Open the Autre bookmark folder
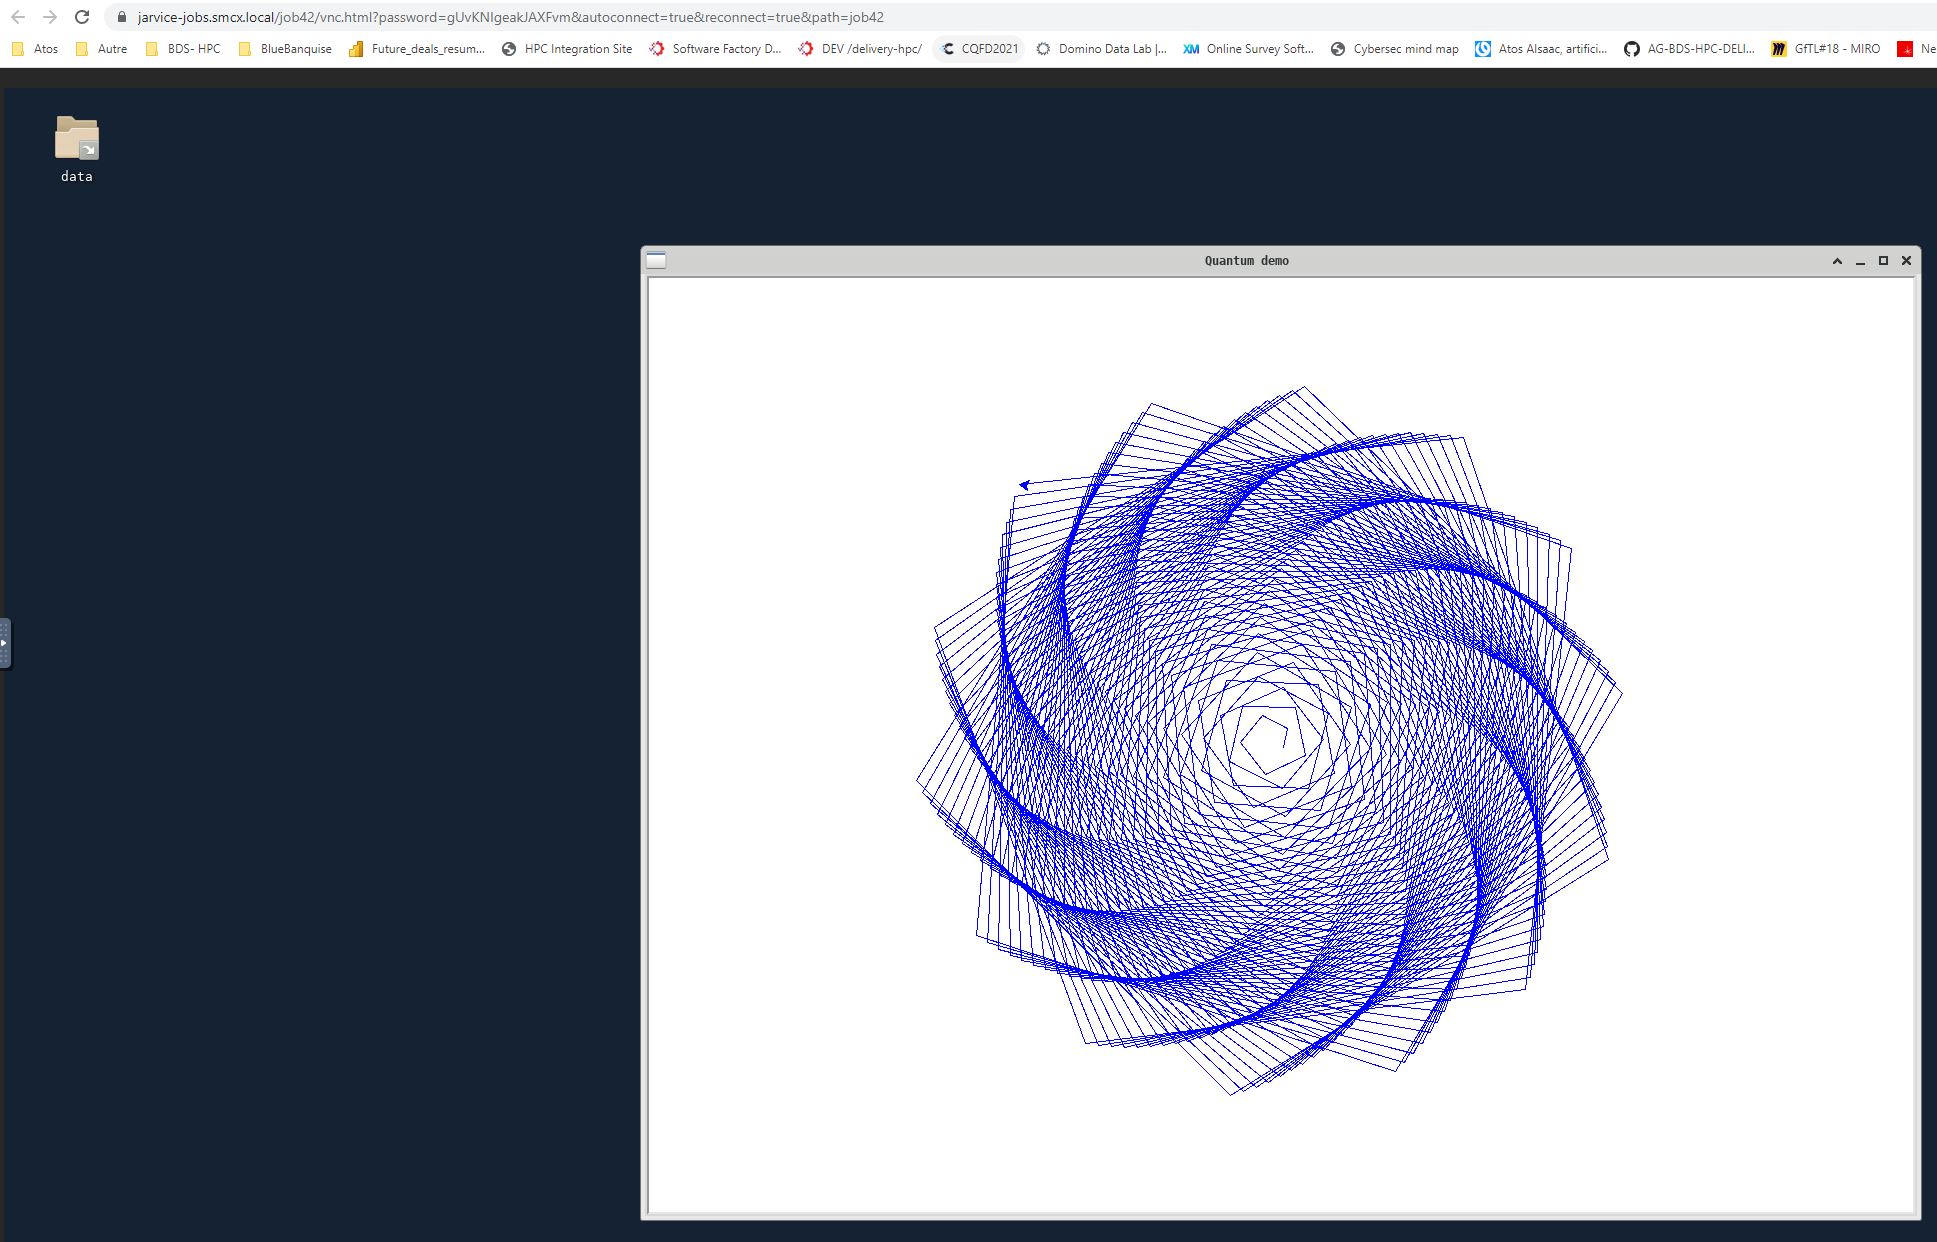 point(101,48)
